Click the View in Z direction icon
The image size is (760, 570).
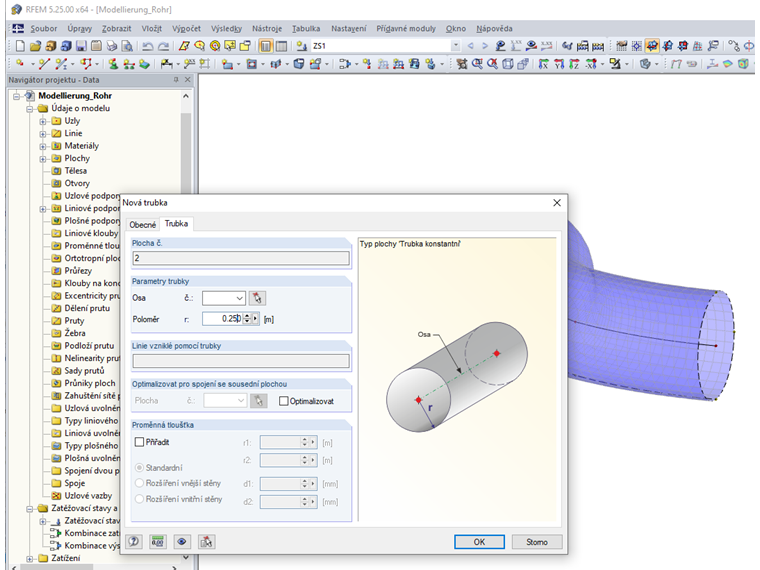pyautogui.click(x=574, y=63)
